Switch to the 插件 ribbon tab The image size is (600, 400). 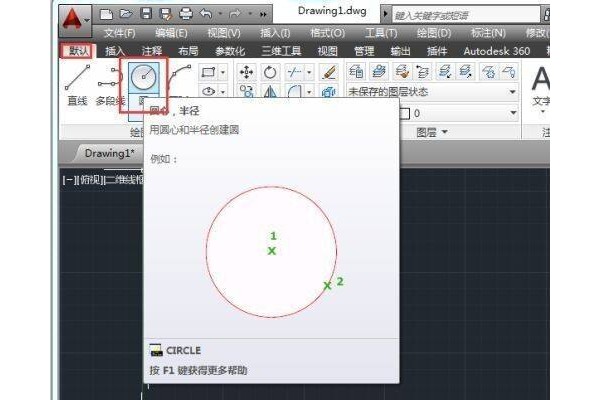coord(437,51)
